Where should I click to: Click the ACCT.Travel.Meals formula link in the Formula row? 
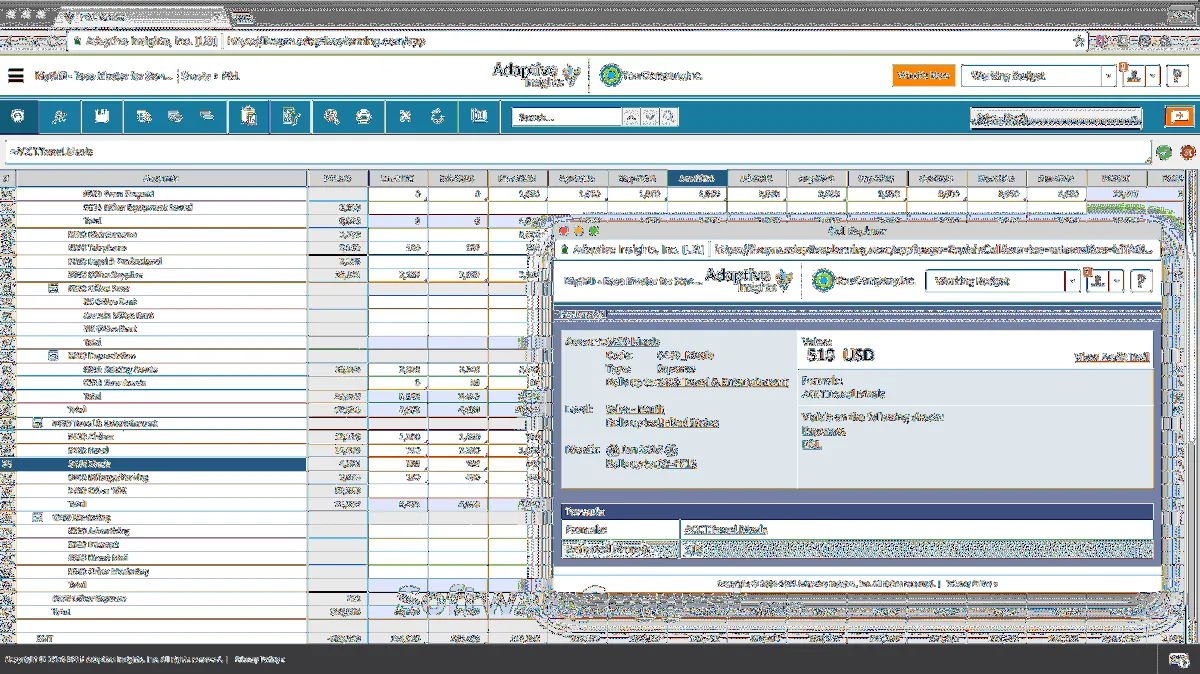click(x=725, y=529)
